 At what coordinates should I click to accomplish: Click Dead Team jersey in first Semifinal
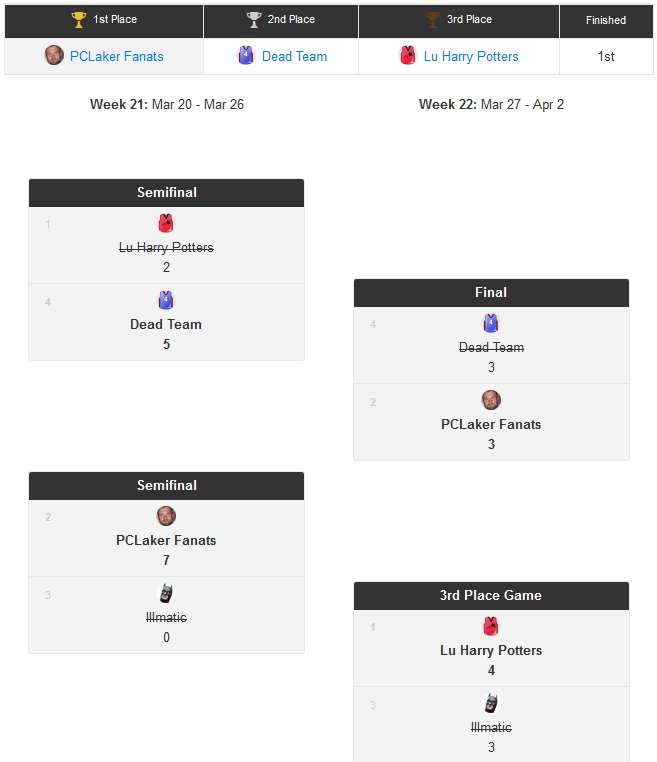click(x=166, y=300)
